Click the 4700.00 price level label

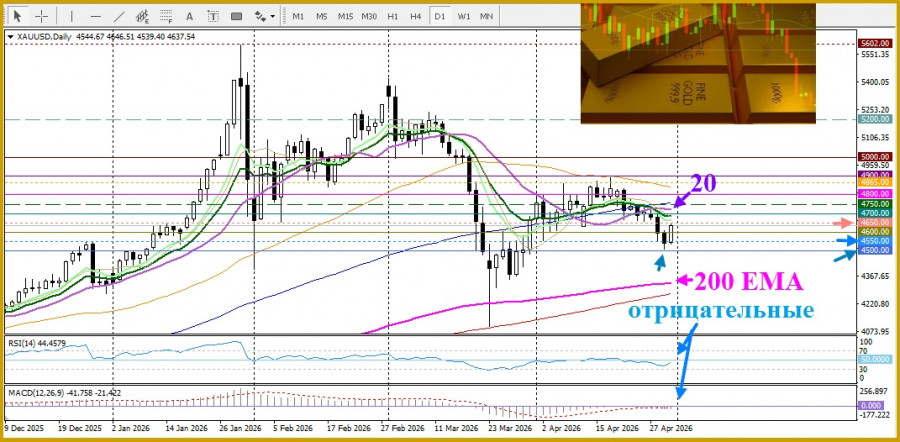click(875, 212)
